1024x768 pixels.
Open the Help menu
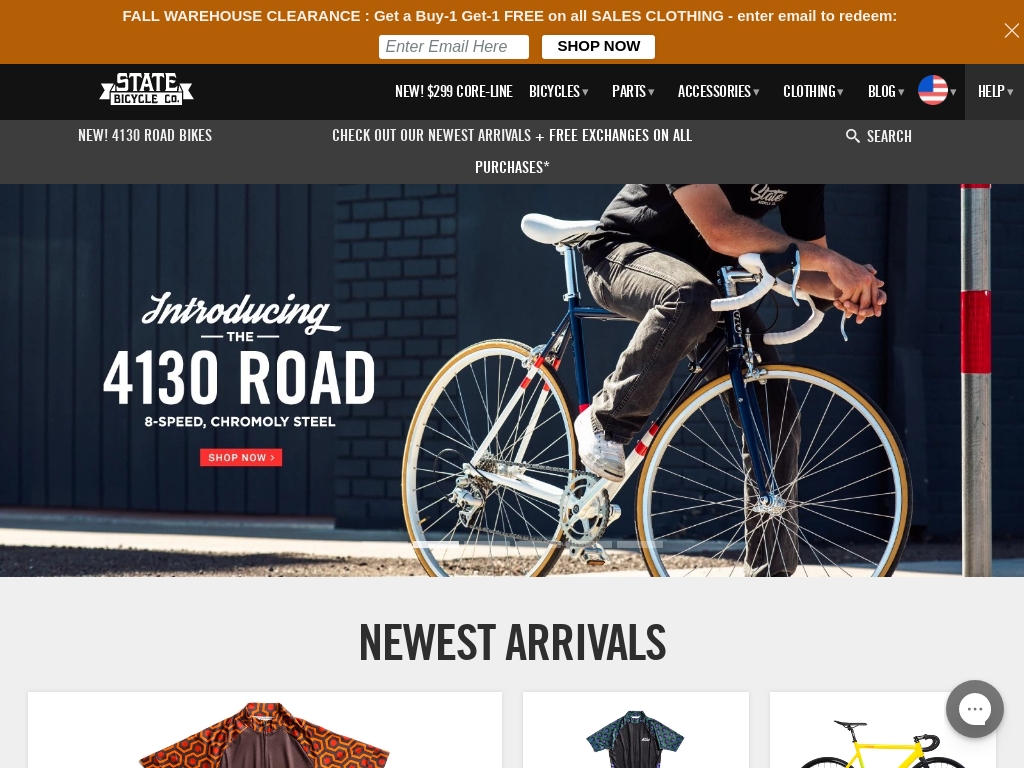pos(995,91)
